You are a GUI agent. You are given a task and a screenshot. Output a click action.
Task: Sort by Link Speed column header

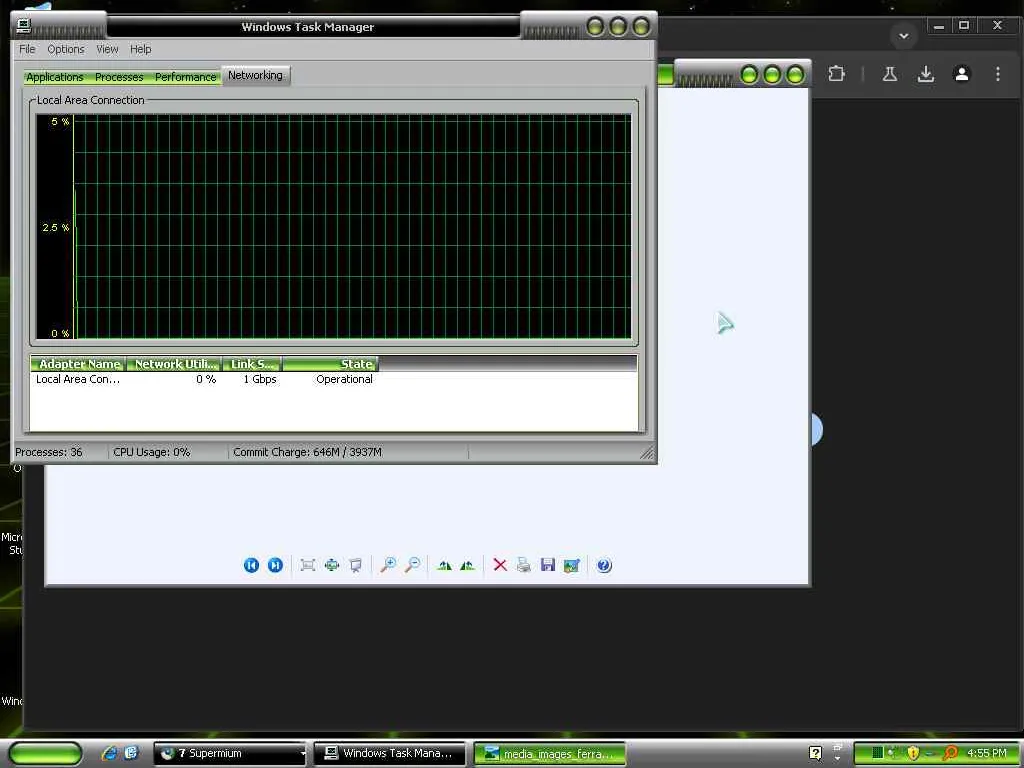point(252,364)
